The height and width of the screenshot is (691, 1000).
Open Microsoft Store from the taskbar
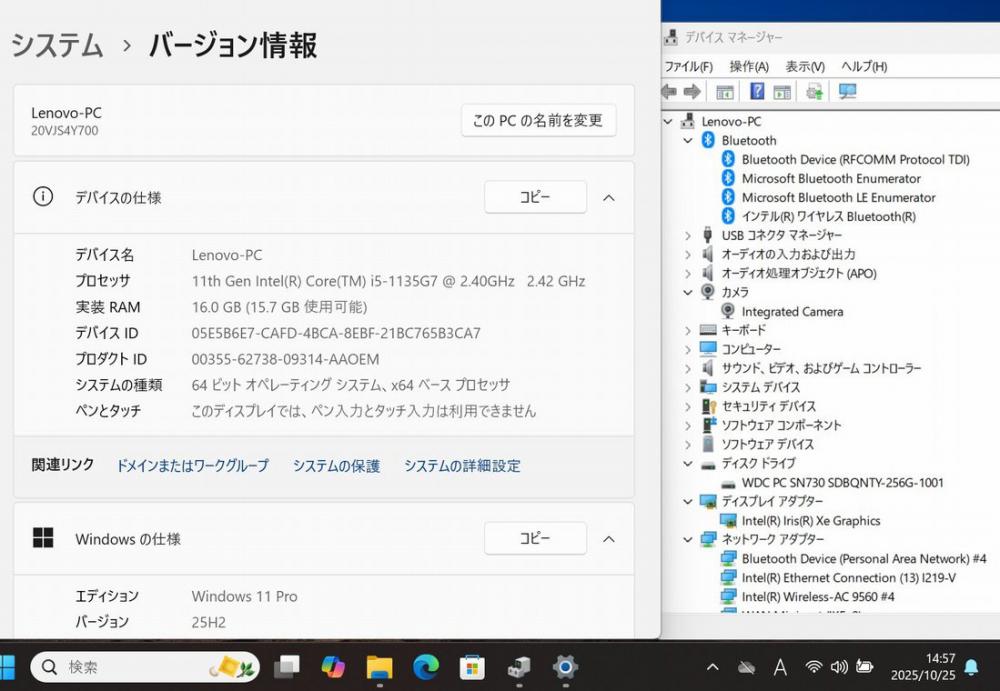(472, 666)
